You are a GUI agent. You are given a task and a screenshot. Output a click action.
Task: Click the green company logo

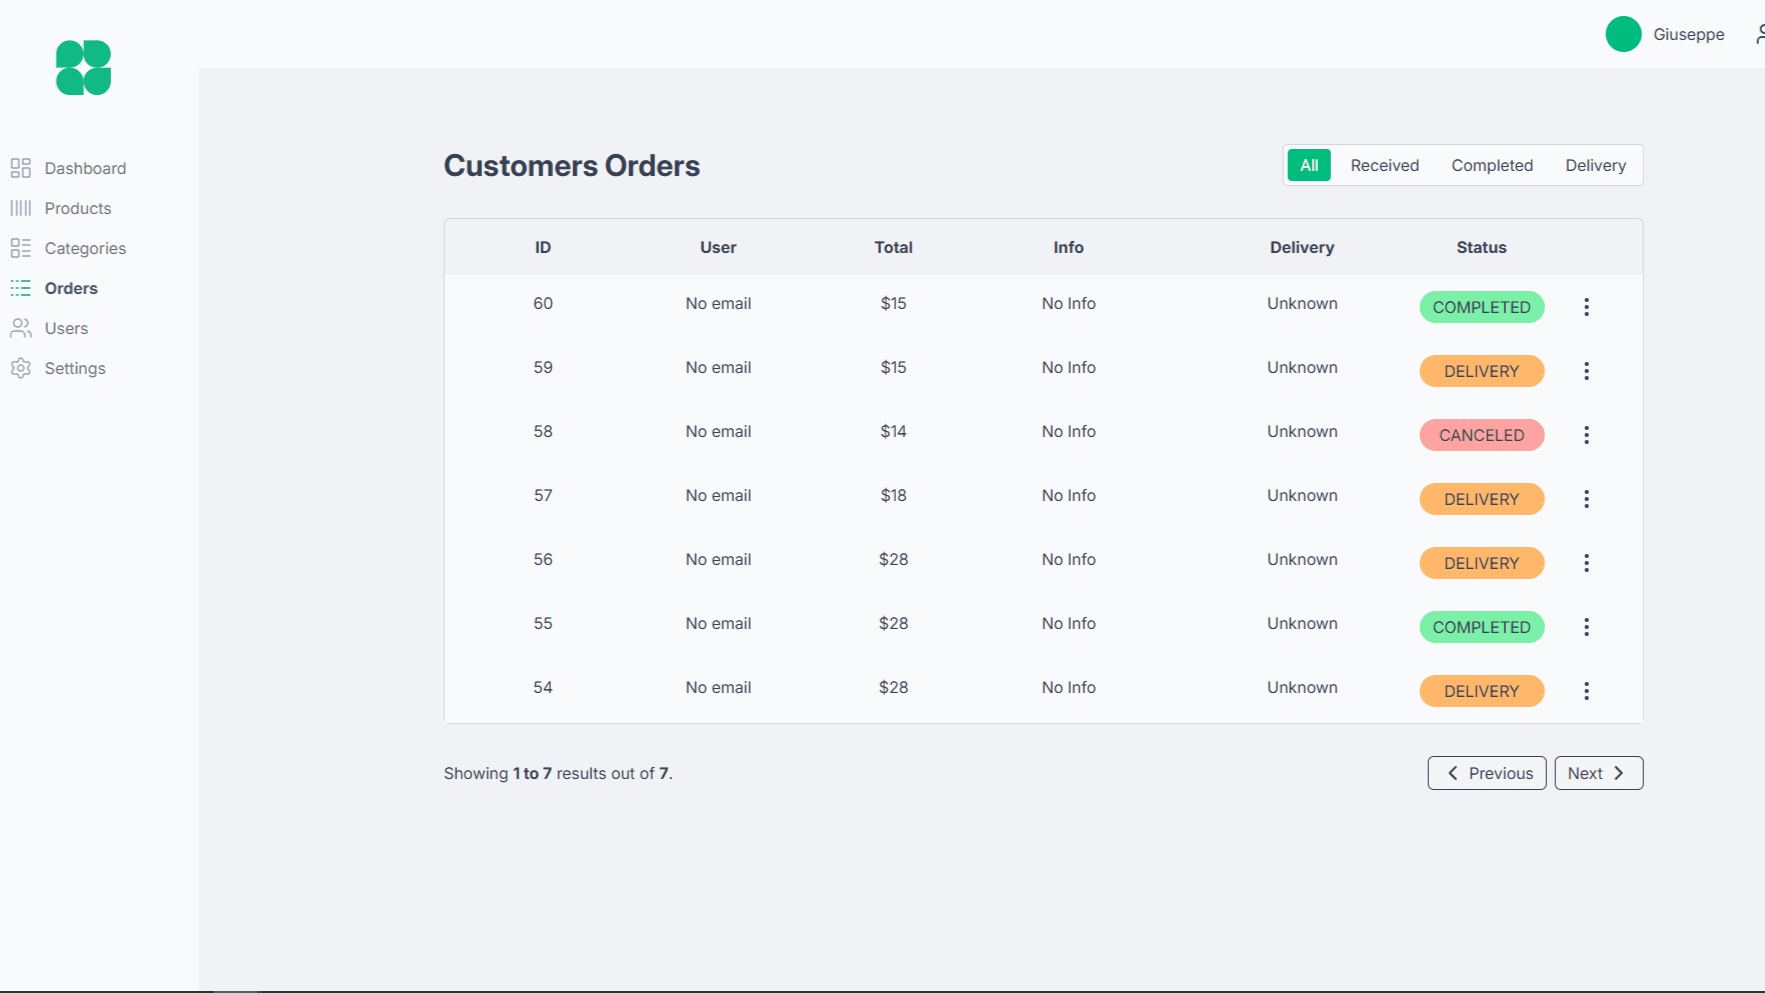pos(84,67)
